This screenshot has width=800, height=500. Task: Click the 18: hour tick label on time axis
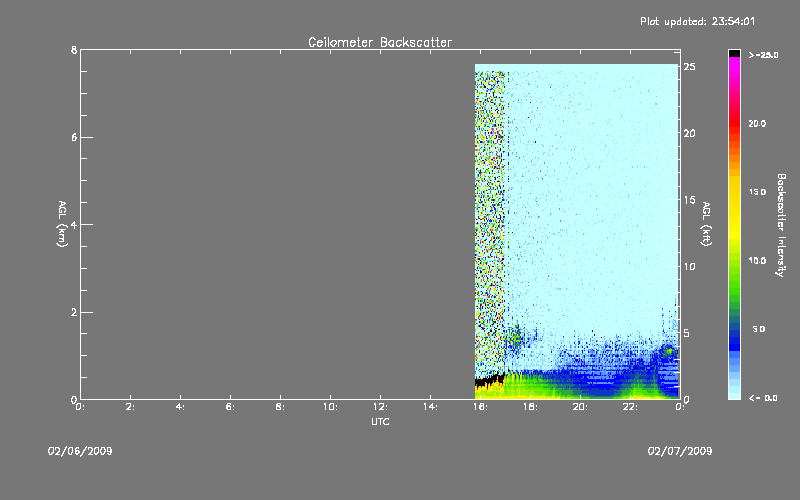pyautogui.click(x=530, y=407)
